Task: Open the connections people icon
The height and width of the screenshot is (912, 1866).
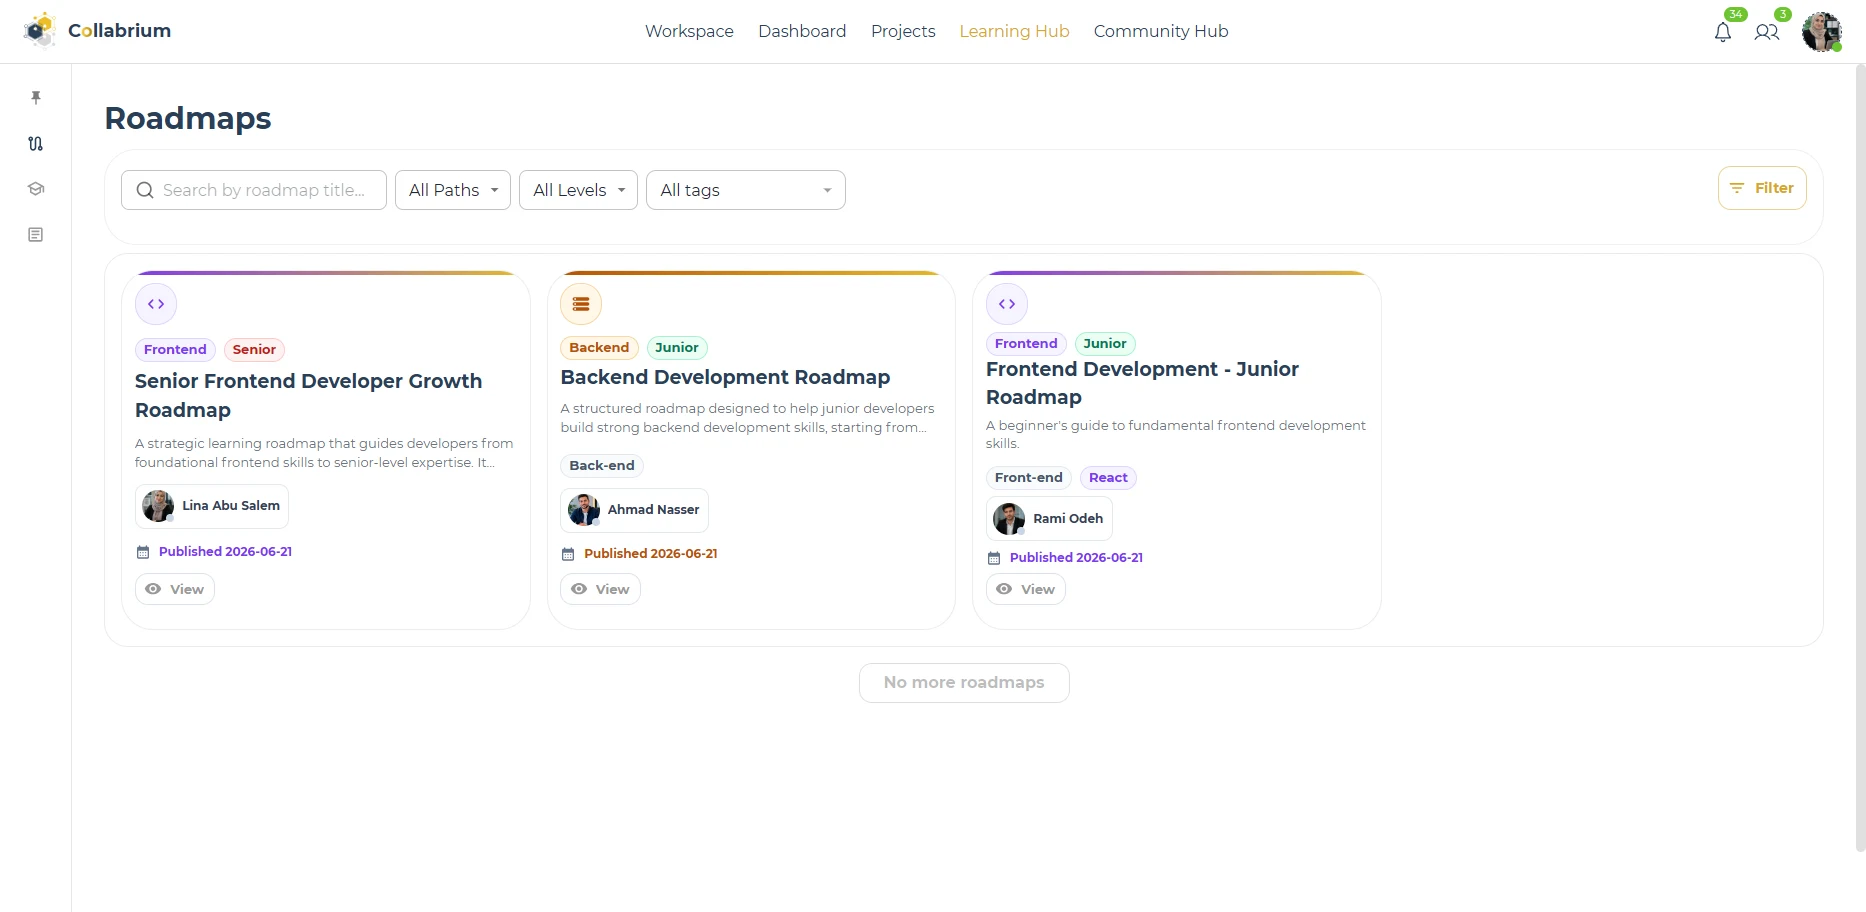Action: click(x=1767, y=32)
